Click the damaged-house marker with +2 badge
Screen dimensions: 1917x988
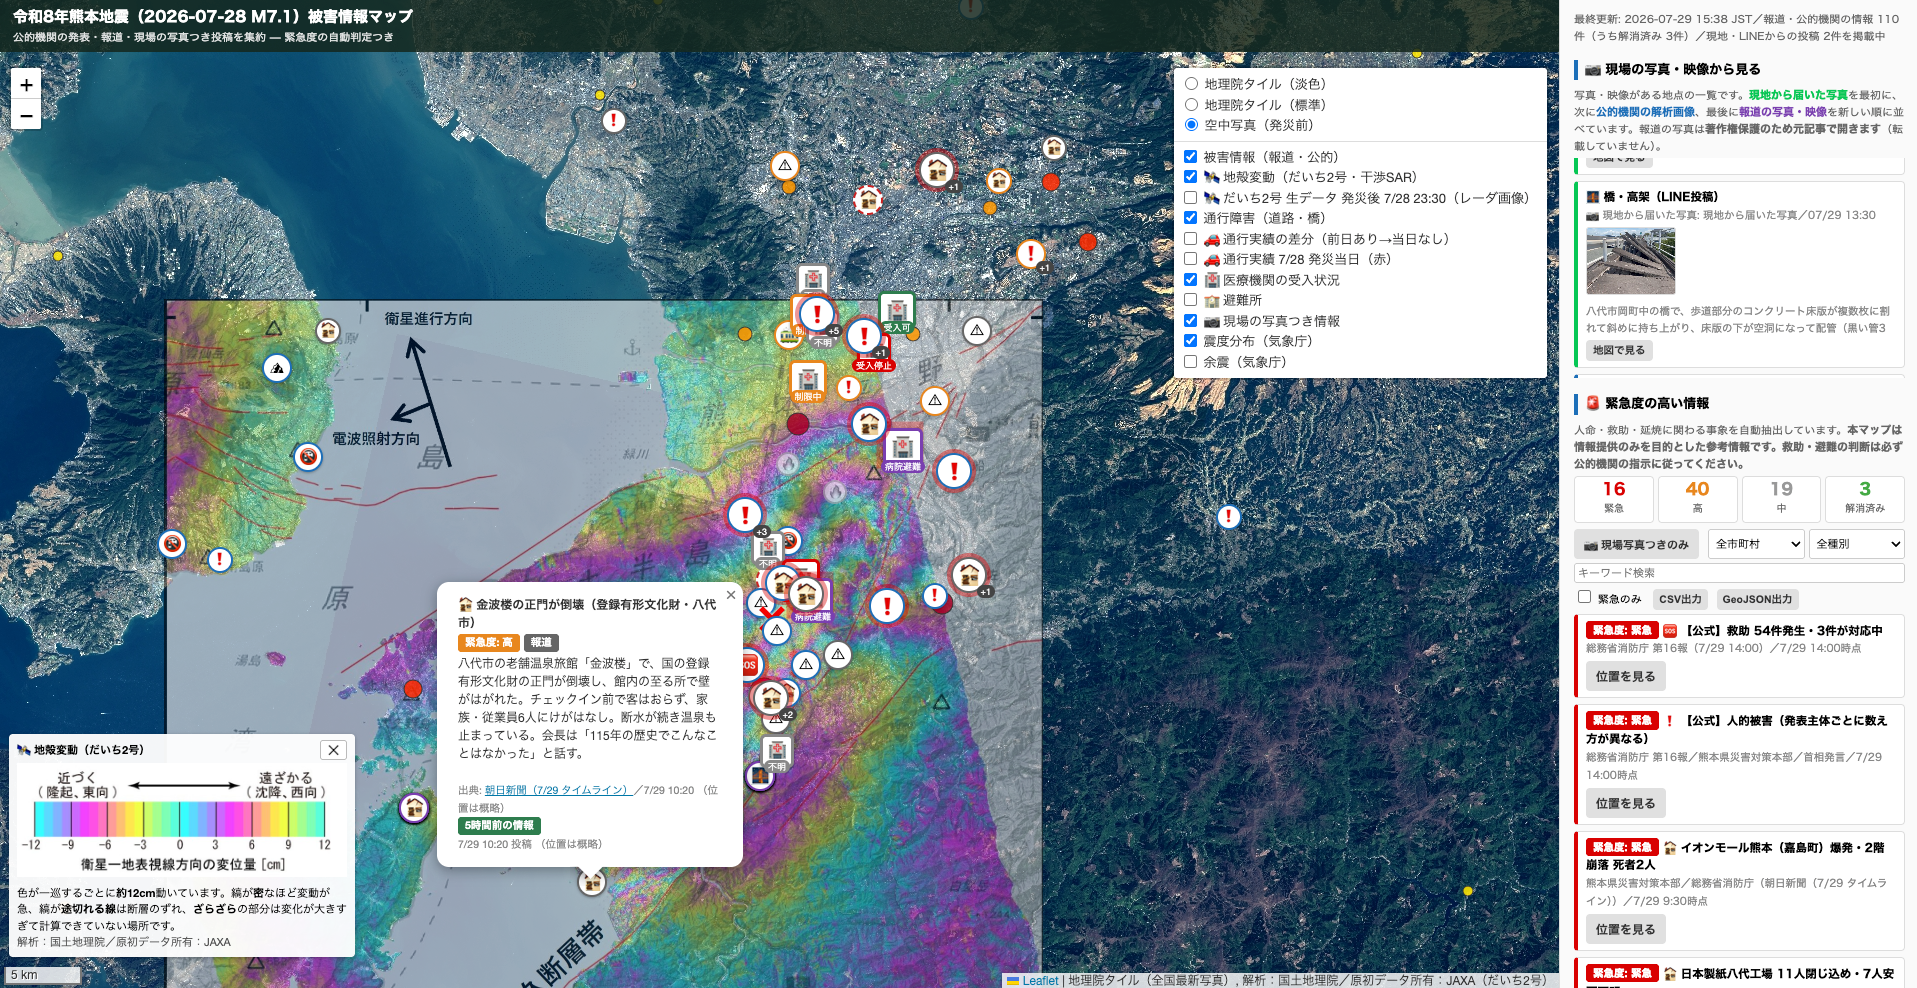click(771, 696)
